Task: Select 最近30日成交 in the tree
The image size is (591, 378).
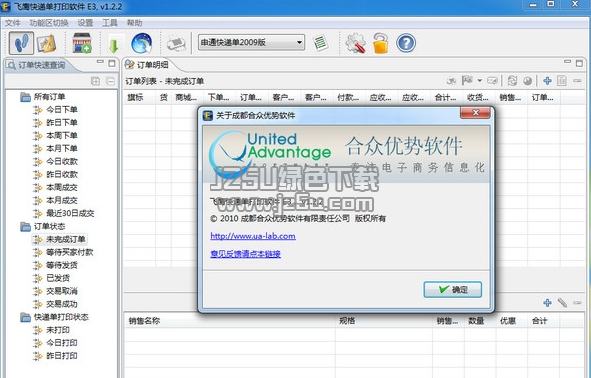Action: [64, 213]
